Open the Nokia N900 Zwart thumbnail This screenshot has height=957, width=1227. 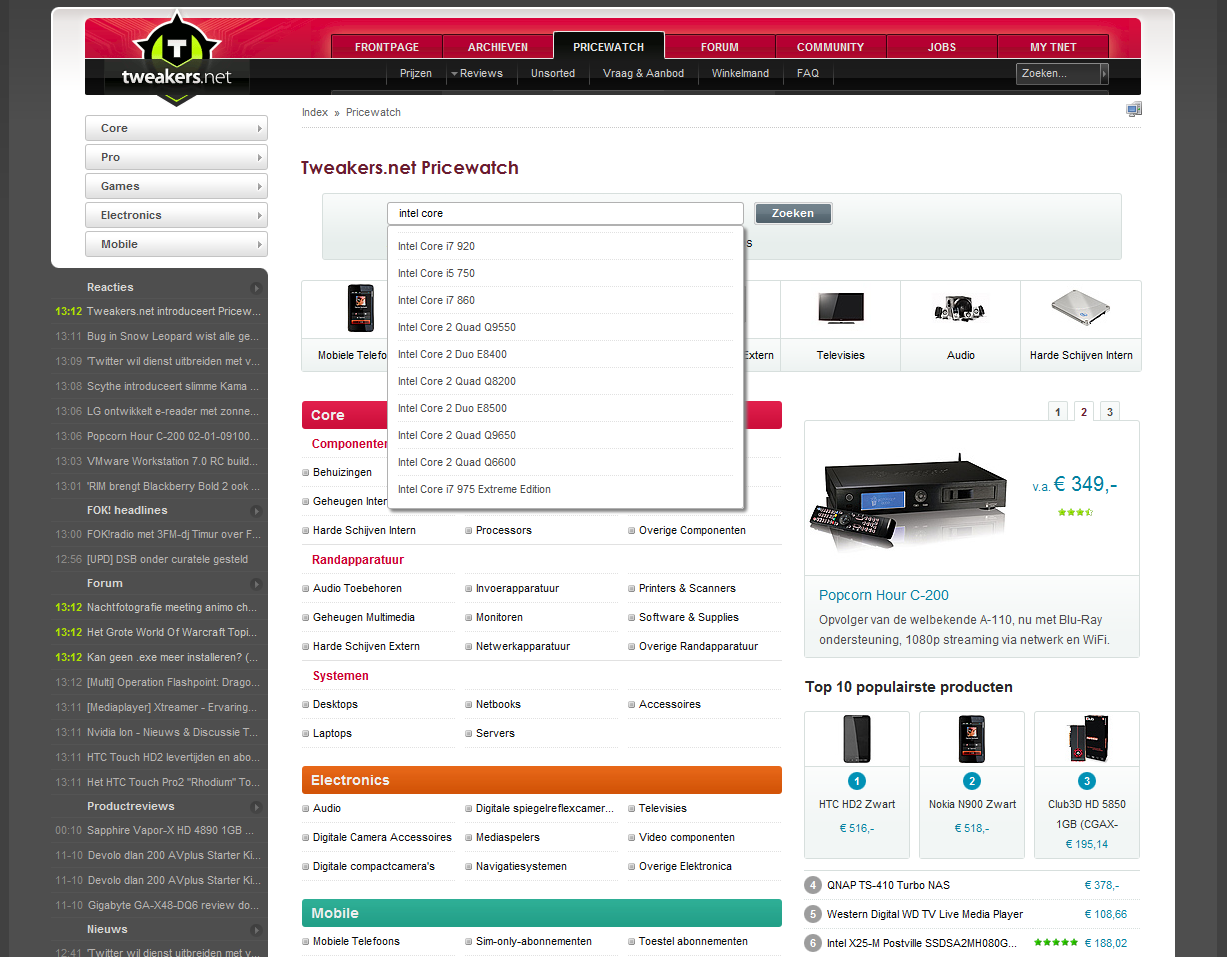pos(972,739)
